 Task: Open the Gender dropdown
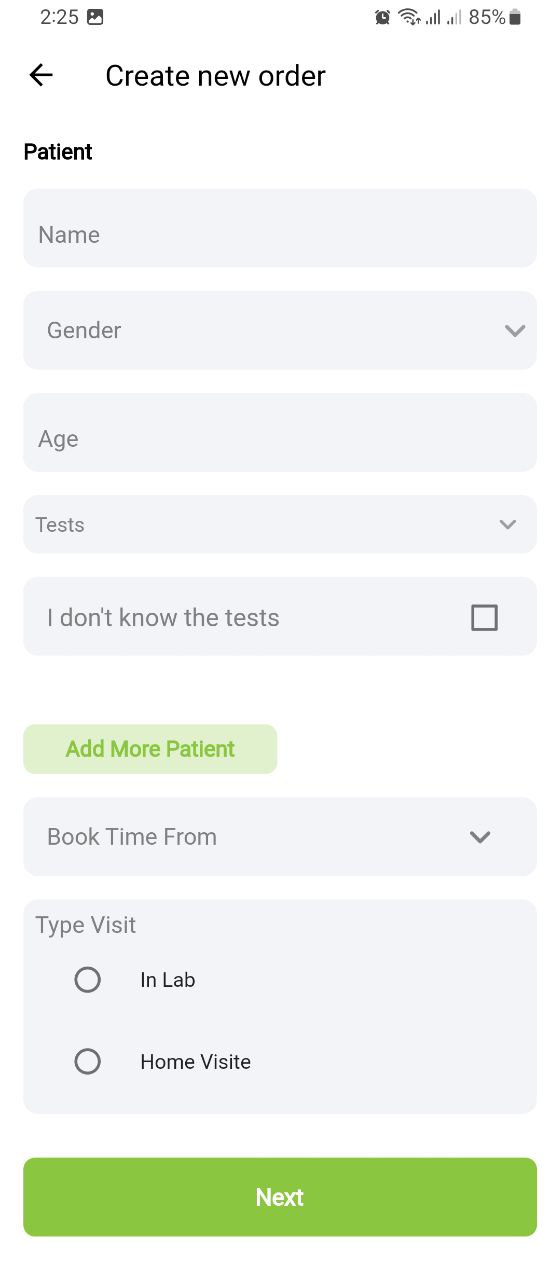pos(280,330)
